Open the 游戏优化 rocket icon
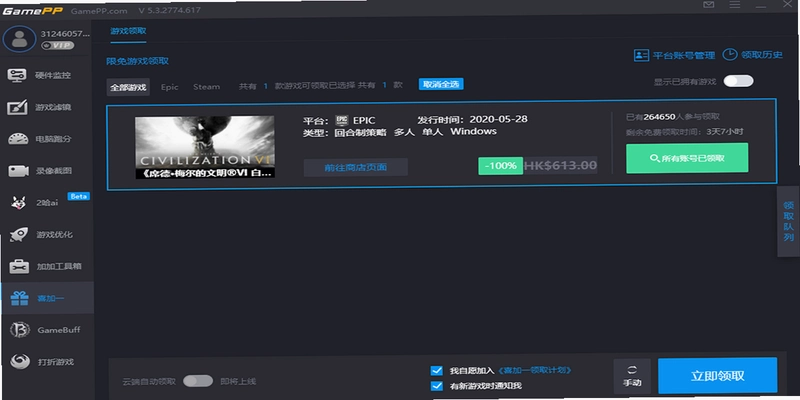 coord(19,235)
